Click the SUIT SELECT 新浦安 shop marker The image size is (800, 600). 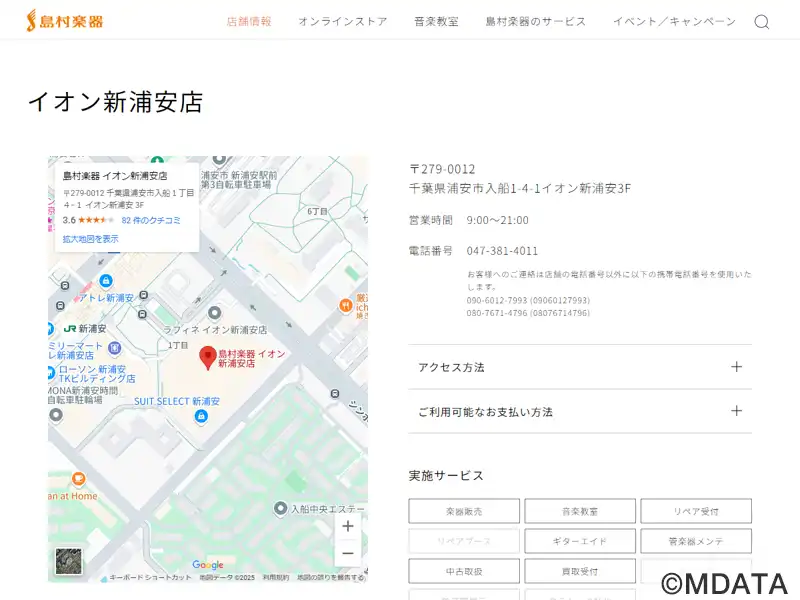tap(201, 417)
